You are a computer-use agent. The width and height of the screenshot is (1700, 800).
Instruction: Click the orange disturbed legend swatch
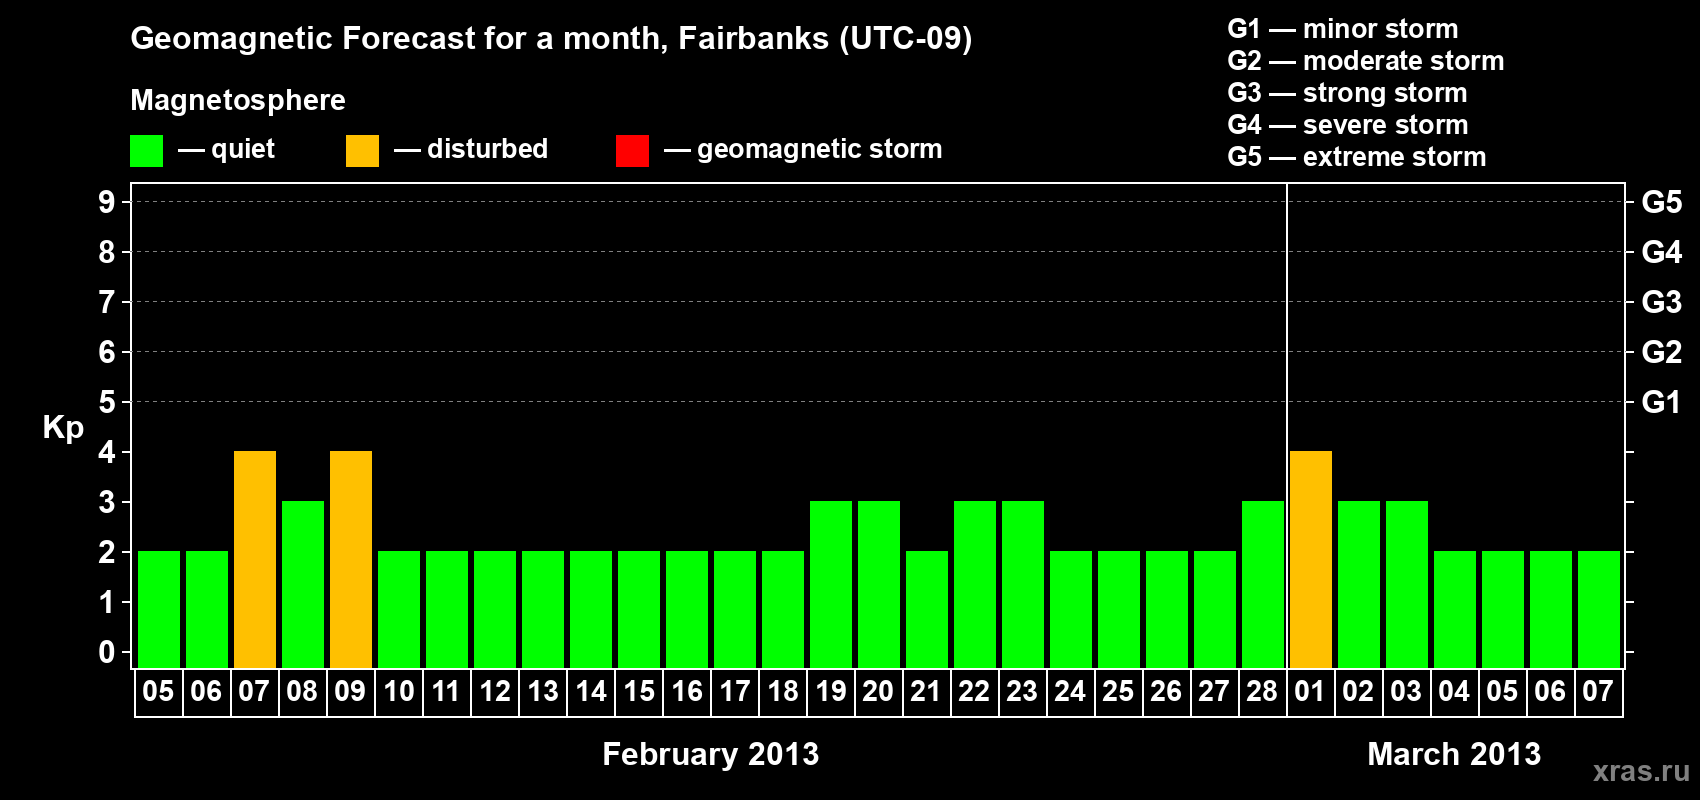[x=362, y=151]
